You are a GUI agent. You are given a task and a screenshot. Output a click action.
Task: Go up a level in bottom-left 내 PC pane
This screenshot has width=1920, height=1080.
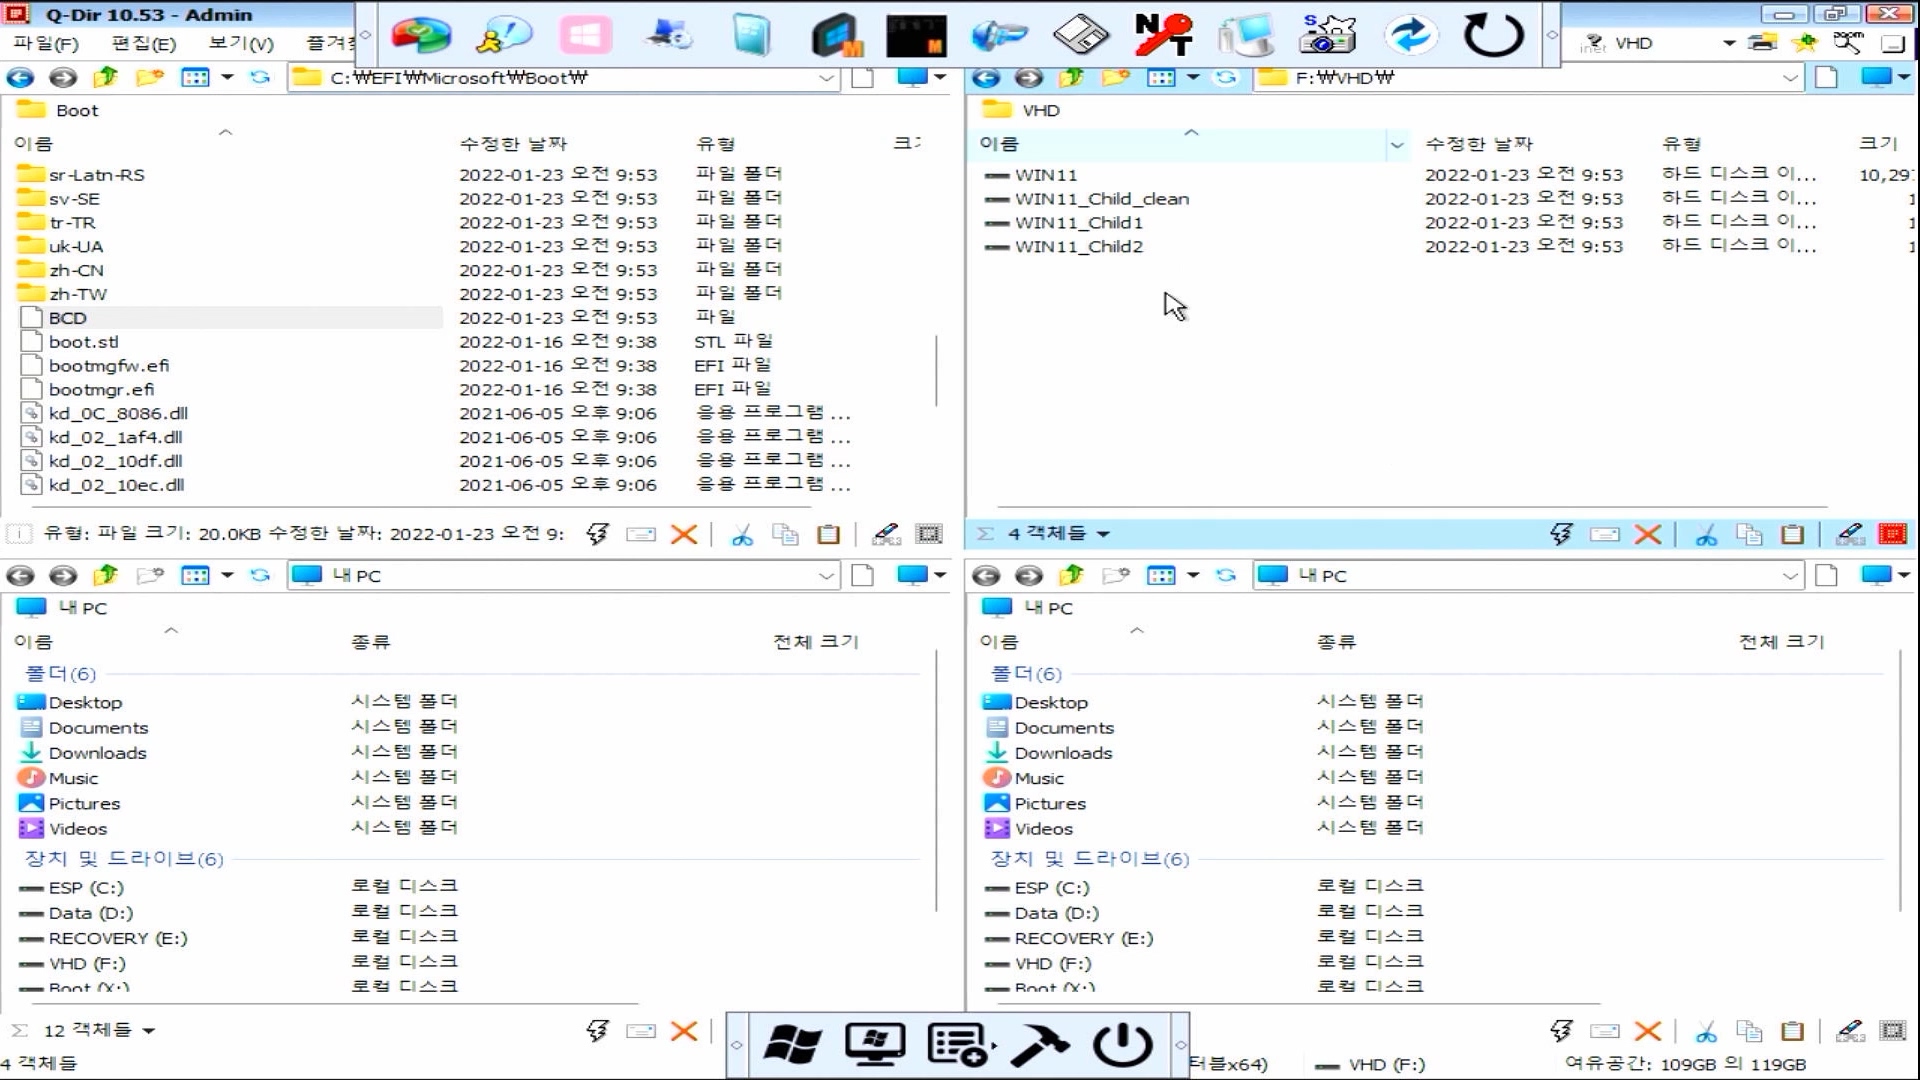pyautogui.click(x=105, y=575)
